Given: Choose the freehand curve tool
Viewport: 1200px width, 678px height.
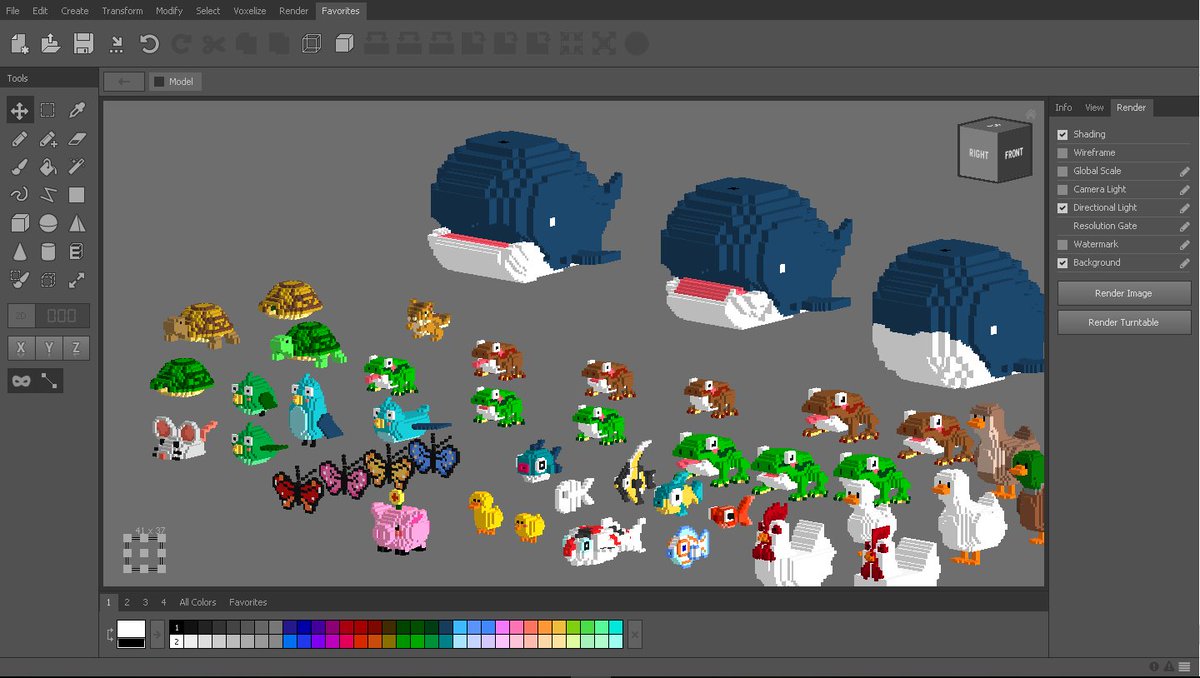Looking at the screenshot, I should (x=19, y=195).
